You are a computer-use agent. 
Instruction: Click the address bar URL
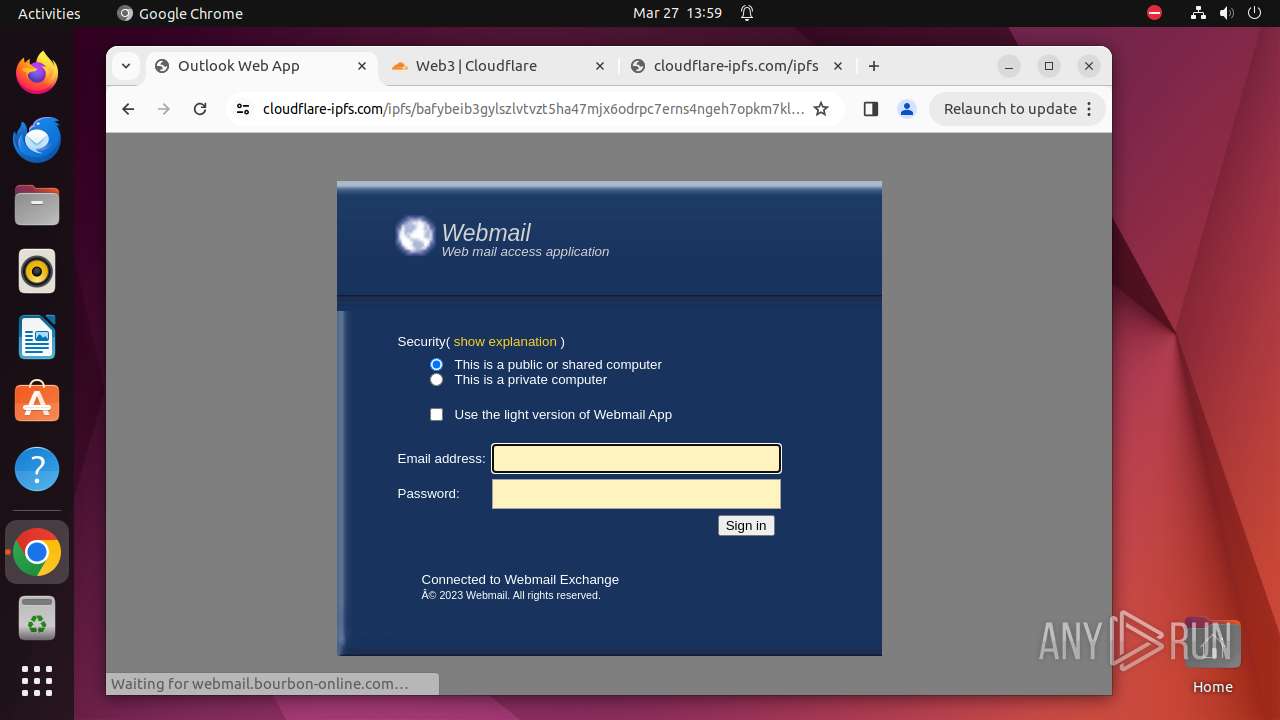(x=533, y=109)
